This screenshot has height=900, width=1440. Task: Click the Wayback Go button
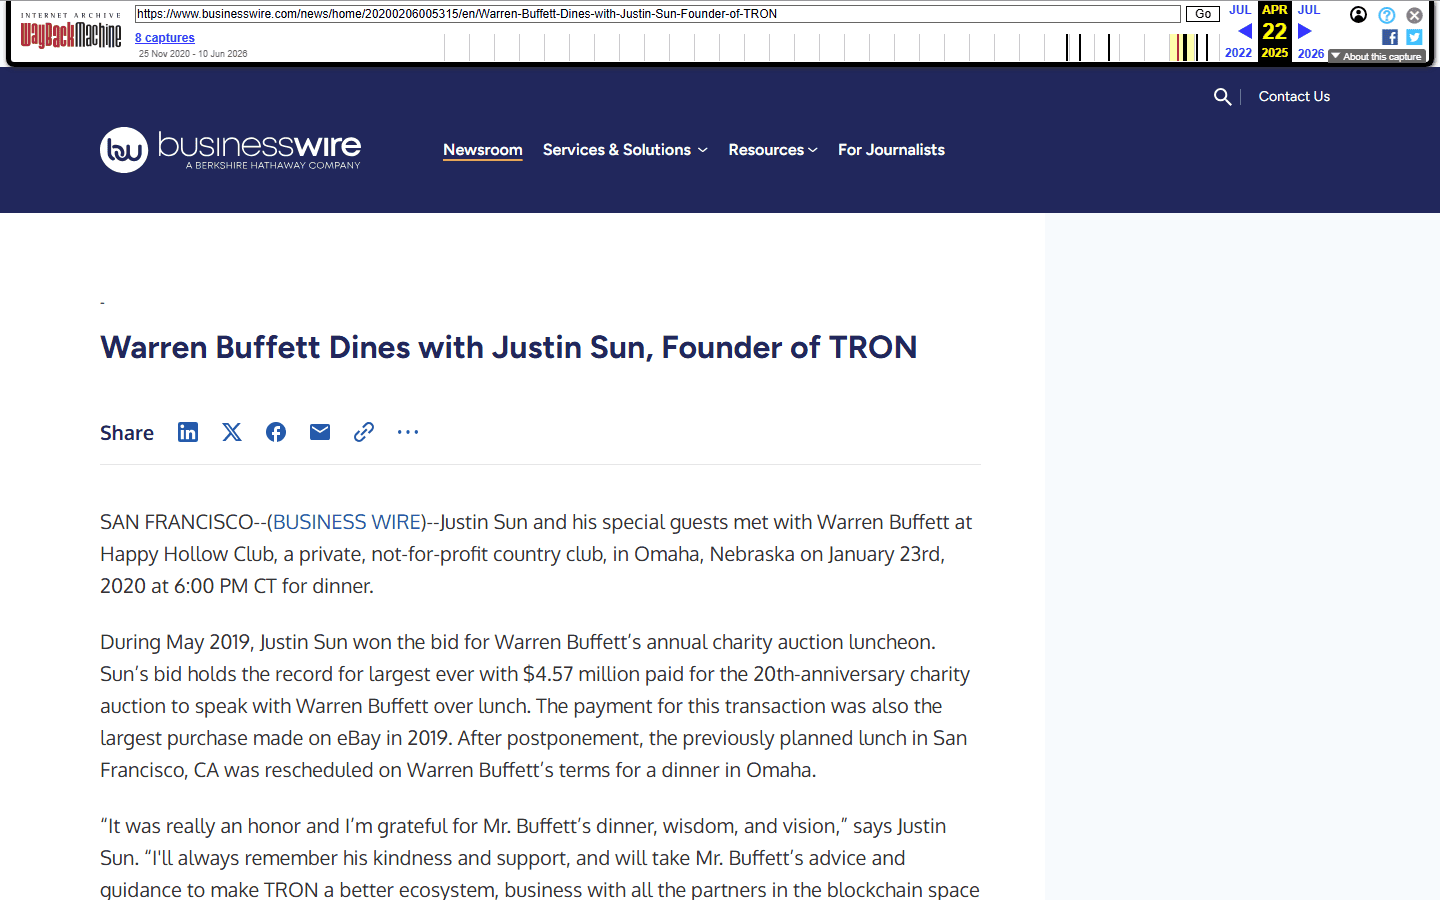click(x=1203, y=14)
